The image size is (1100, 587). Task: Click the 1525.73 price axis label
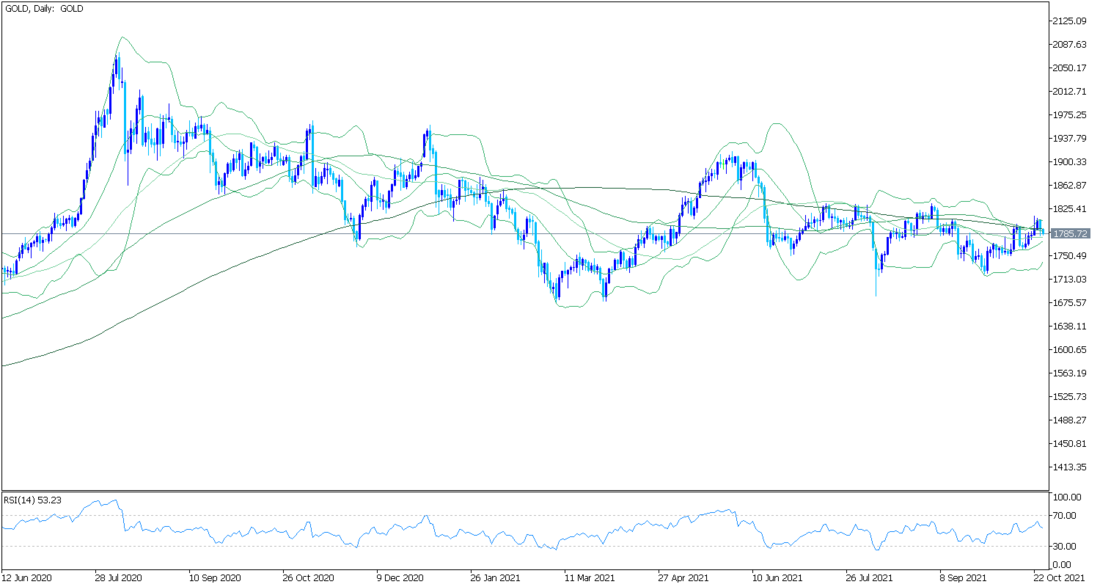(1069, 397)
